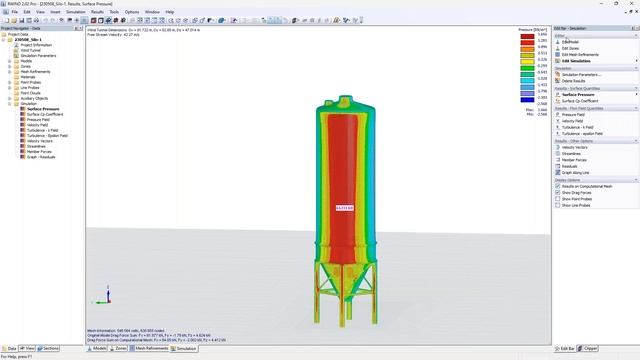Select Turbulence - Epsilon Field in navigator tree

point(47,136)
